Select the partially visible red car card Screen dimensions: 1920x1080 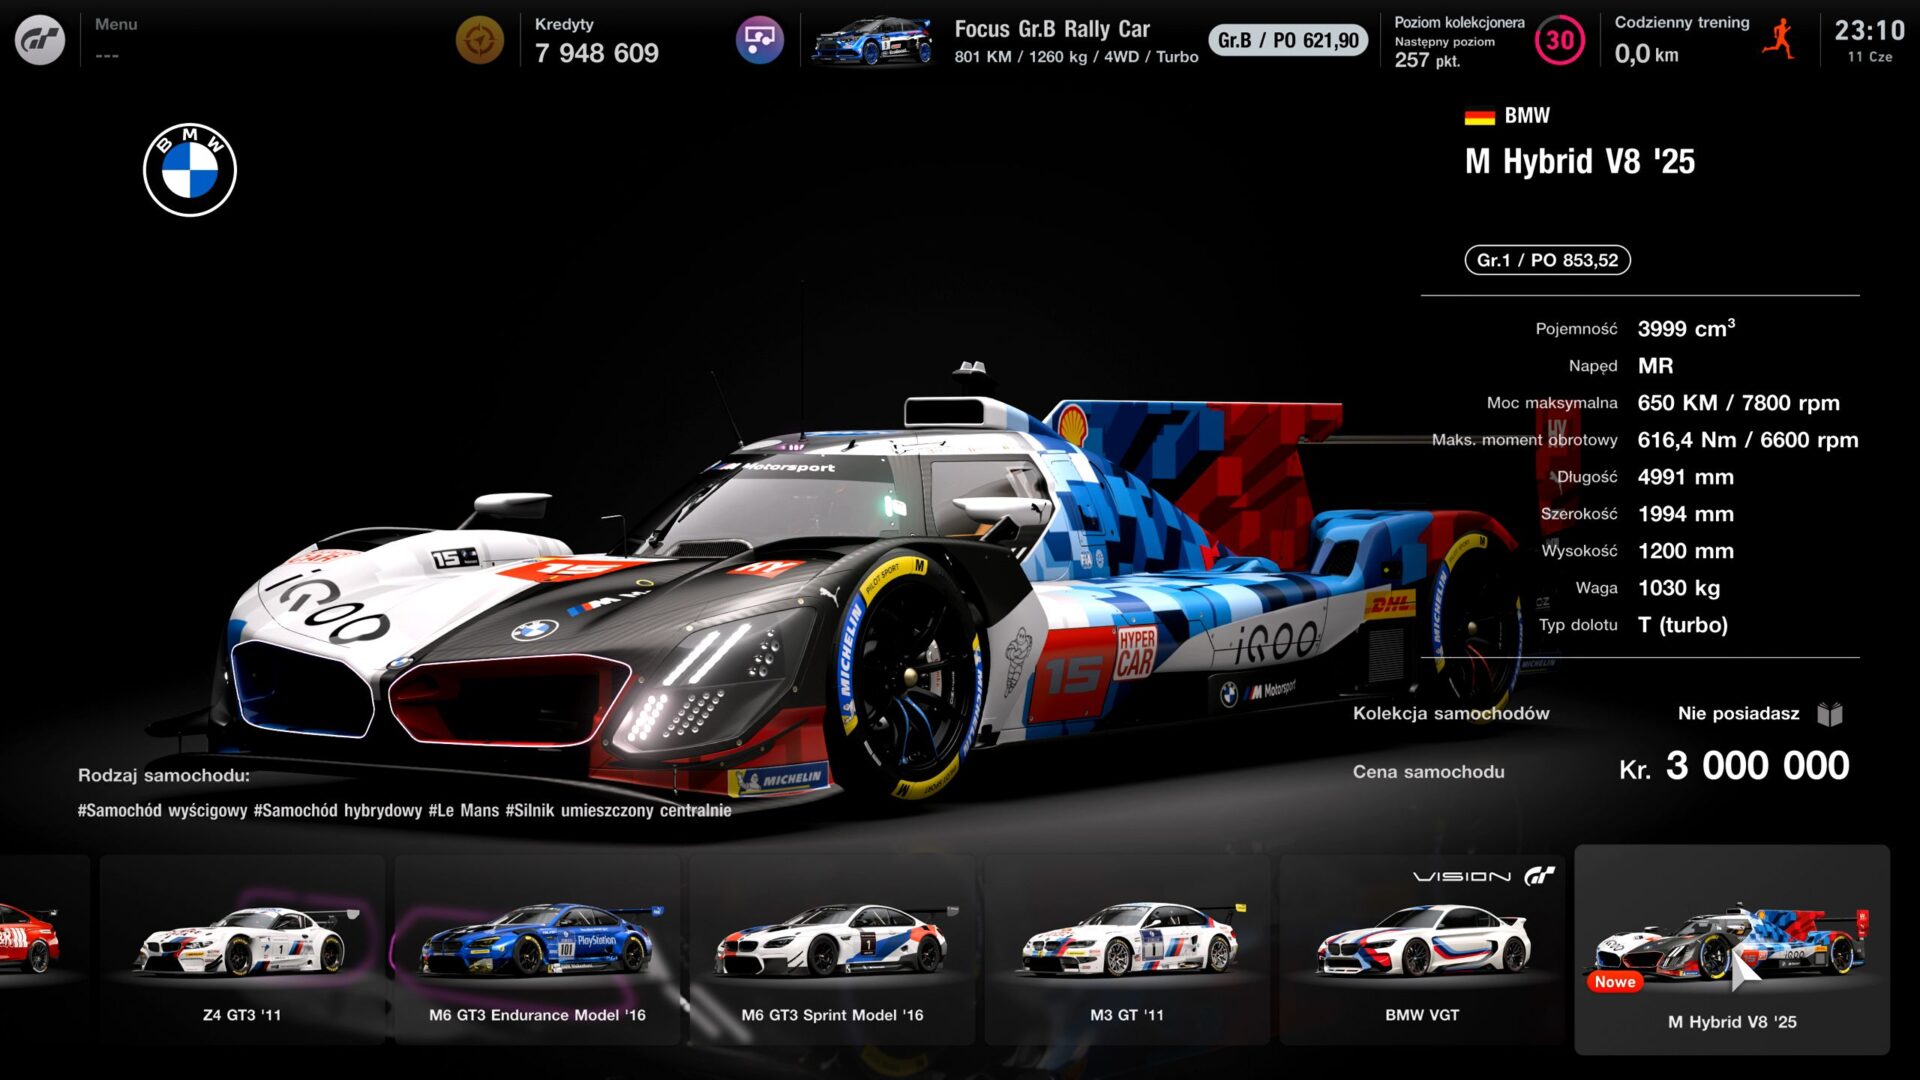click(44, 950)
